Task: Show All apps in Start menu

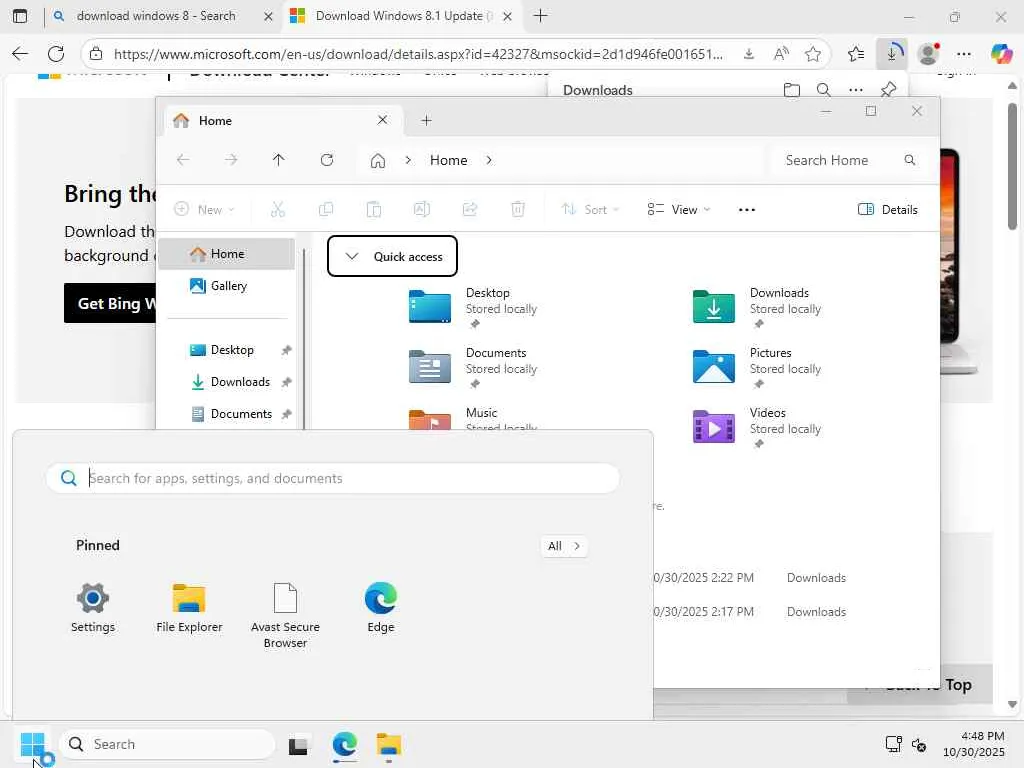Action: click(x=564, y=546)
